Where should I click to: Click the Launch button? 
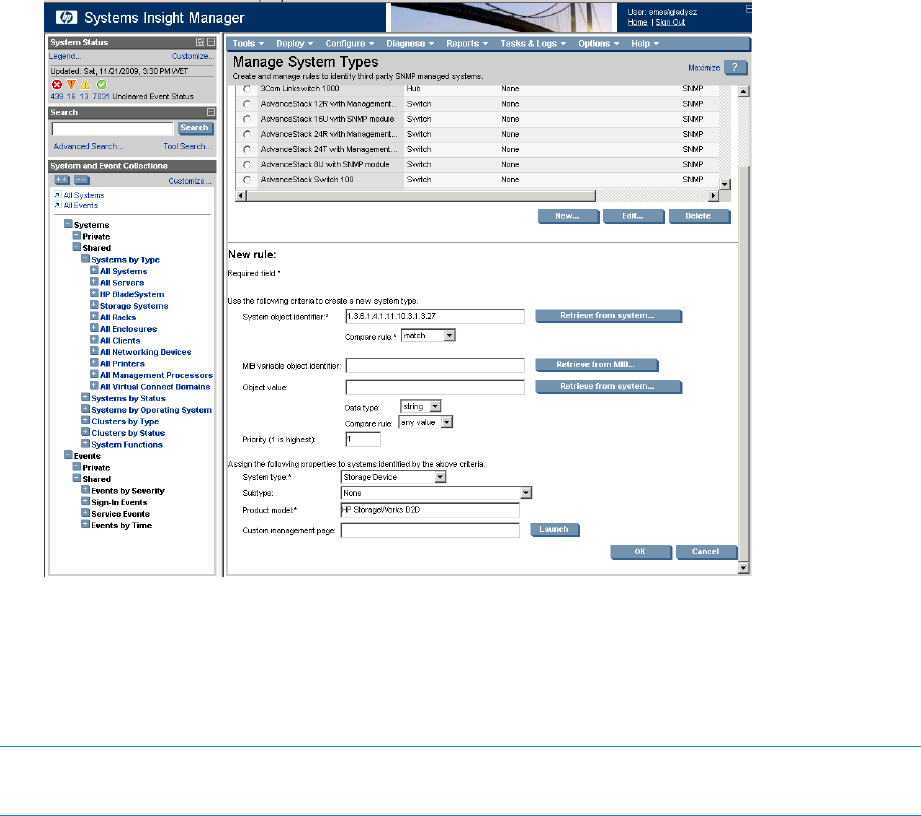pyautogui.click(x=554, y=529)
